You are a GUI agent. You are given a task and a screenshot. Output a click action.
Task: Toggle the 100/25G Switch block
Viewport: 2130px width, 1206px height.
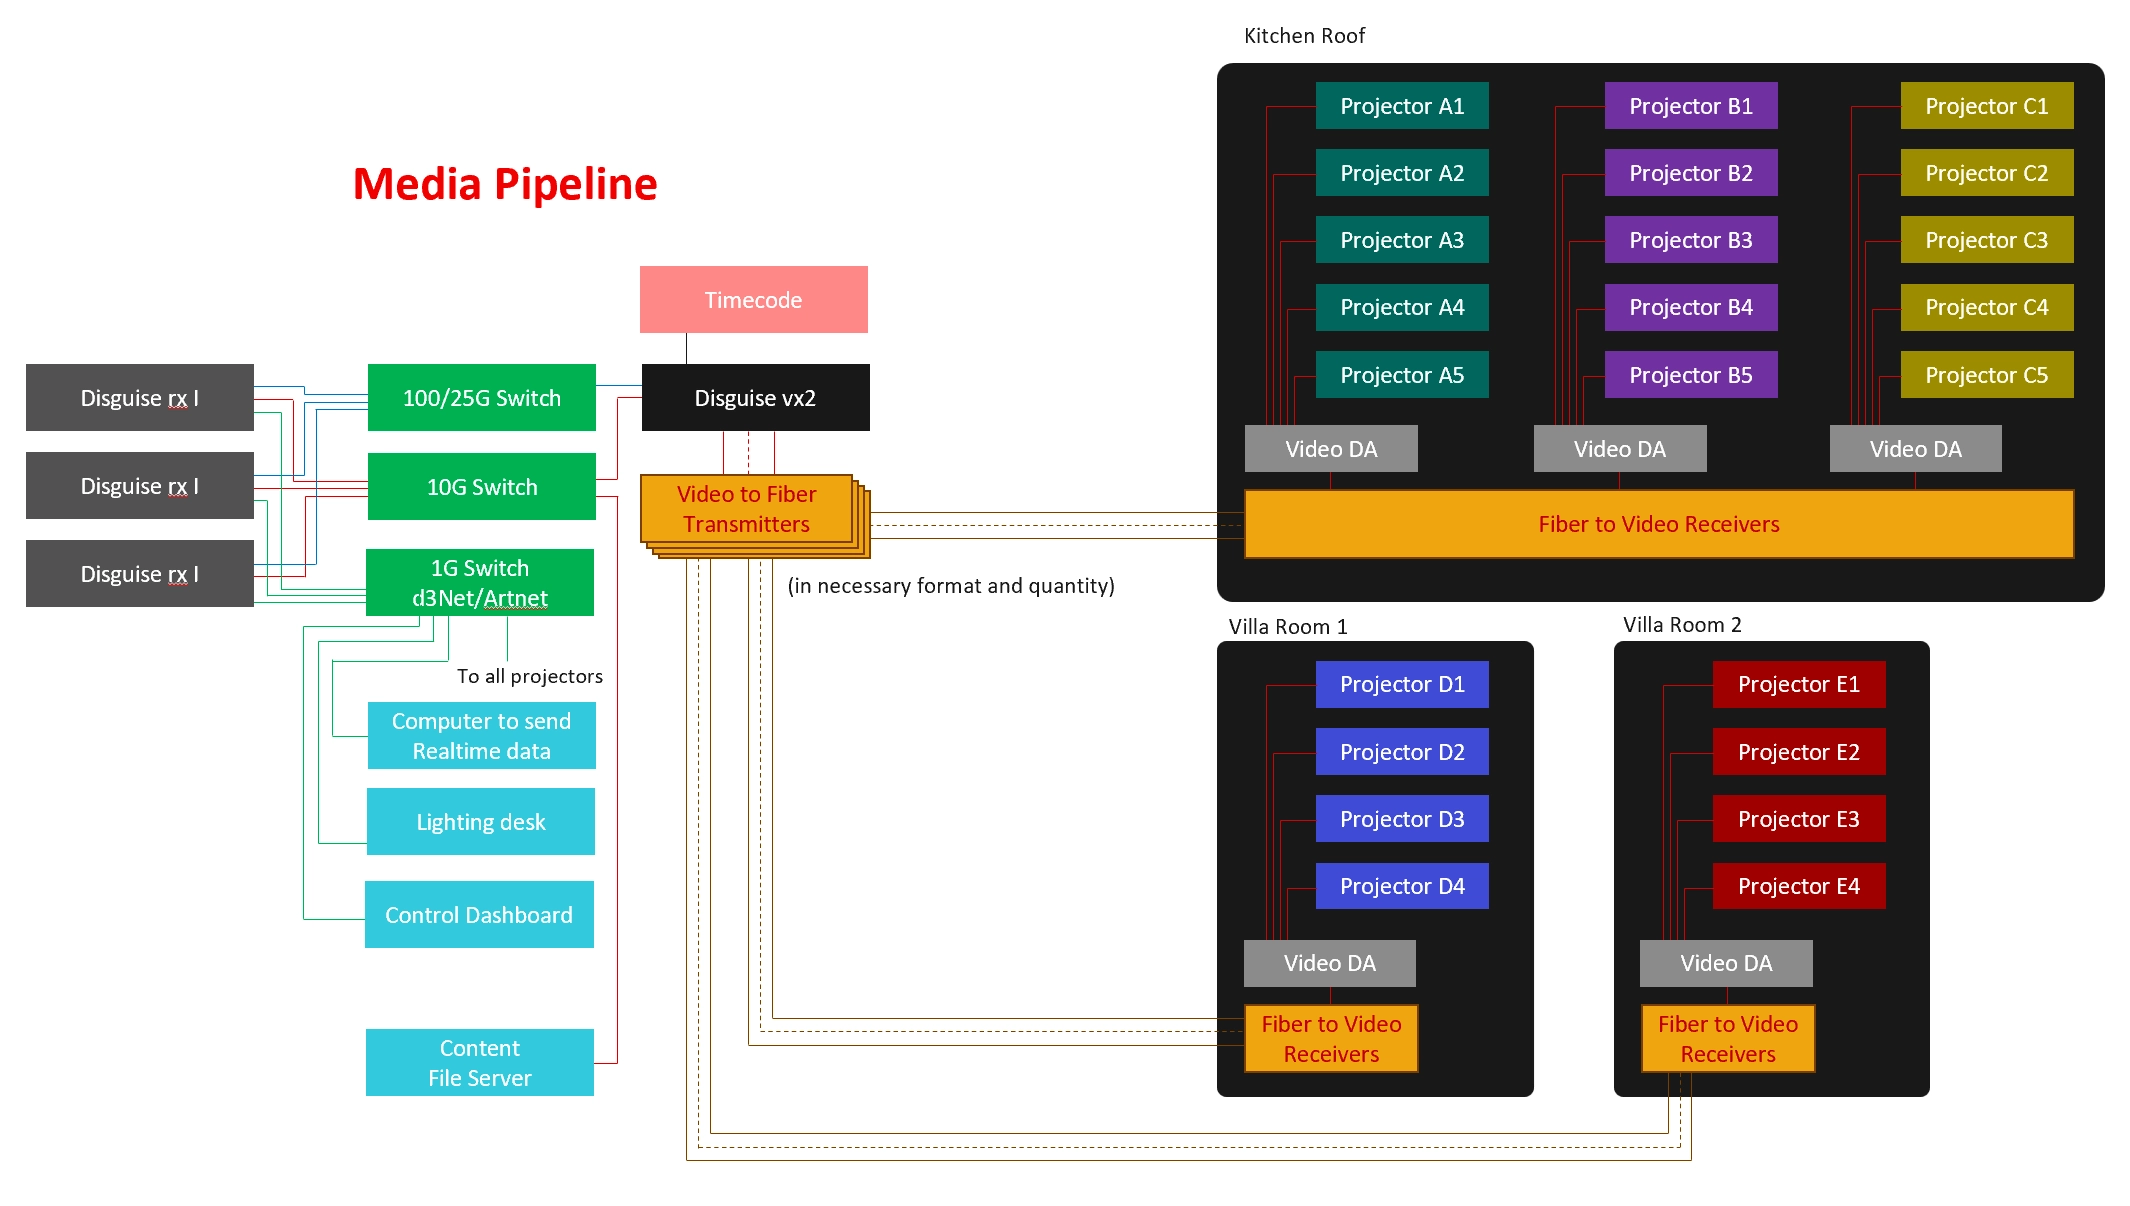coord(481,397)
